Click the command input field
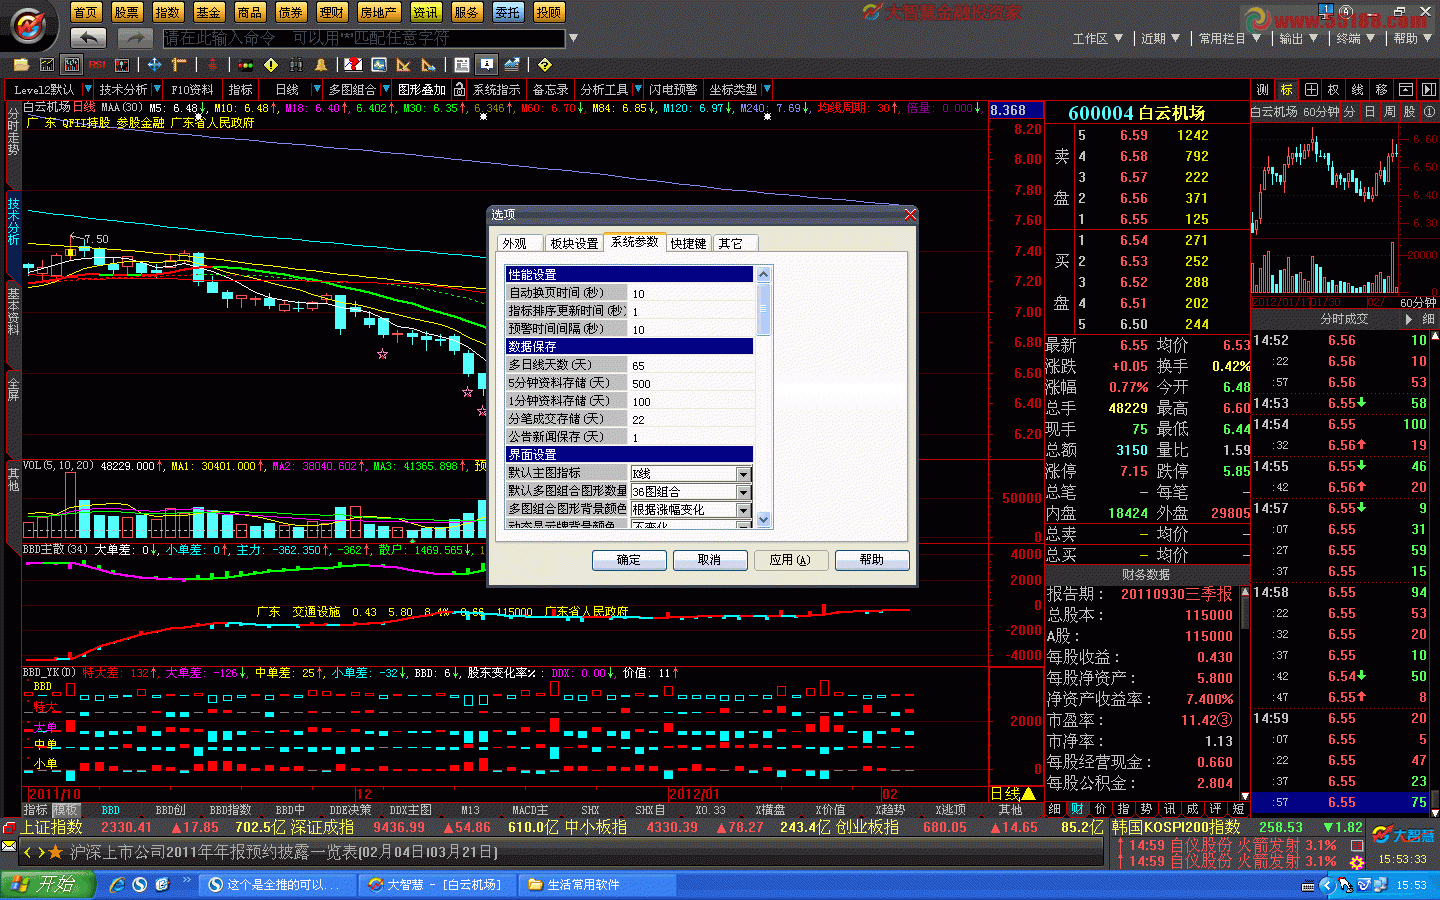 pyautogui.click(x=364, y=38)
